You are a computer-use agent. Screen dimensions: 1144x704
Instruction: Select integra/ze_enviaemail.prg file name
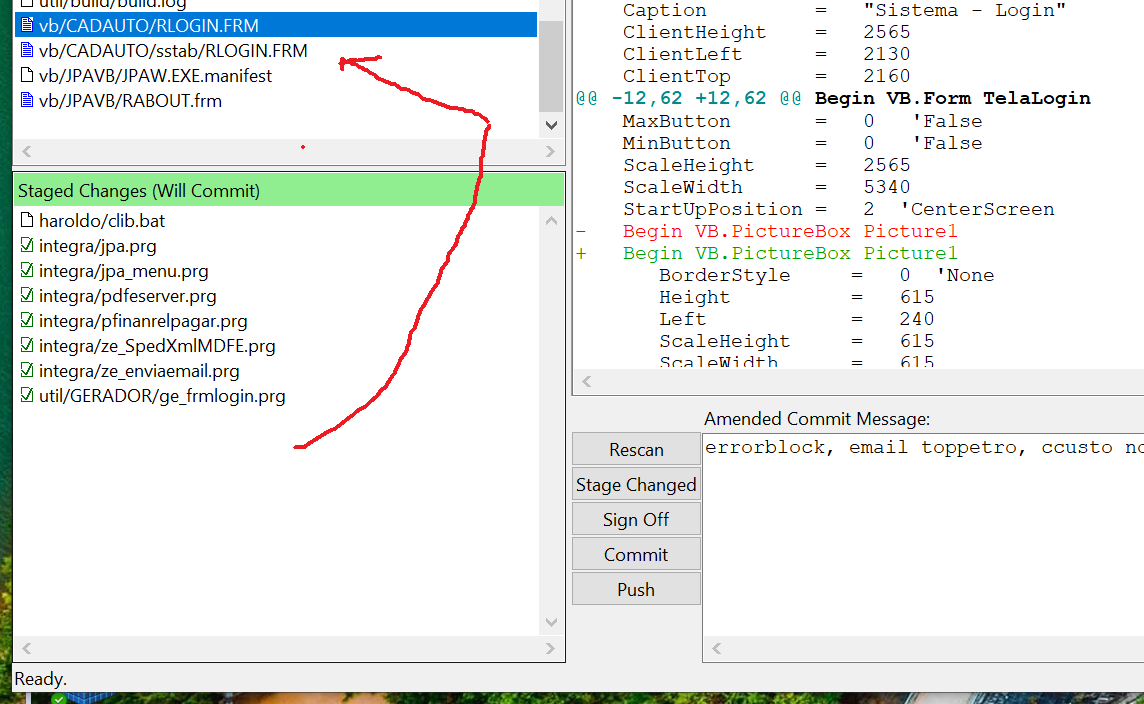(x=139, y=371)
